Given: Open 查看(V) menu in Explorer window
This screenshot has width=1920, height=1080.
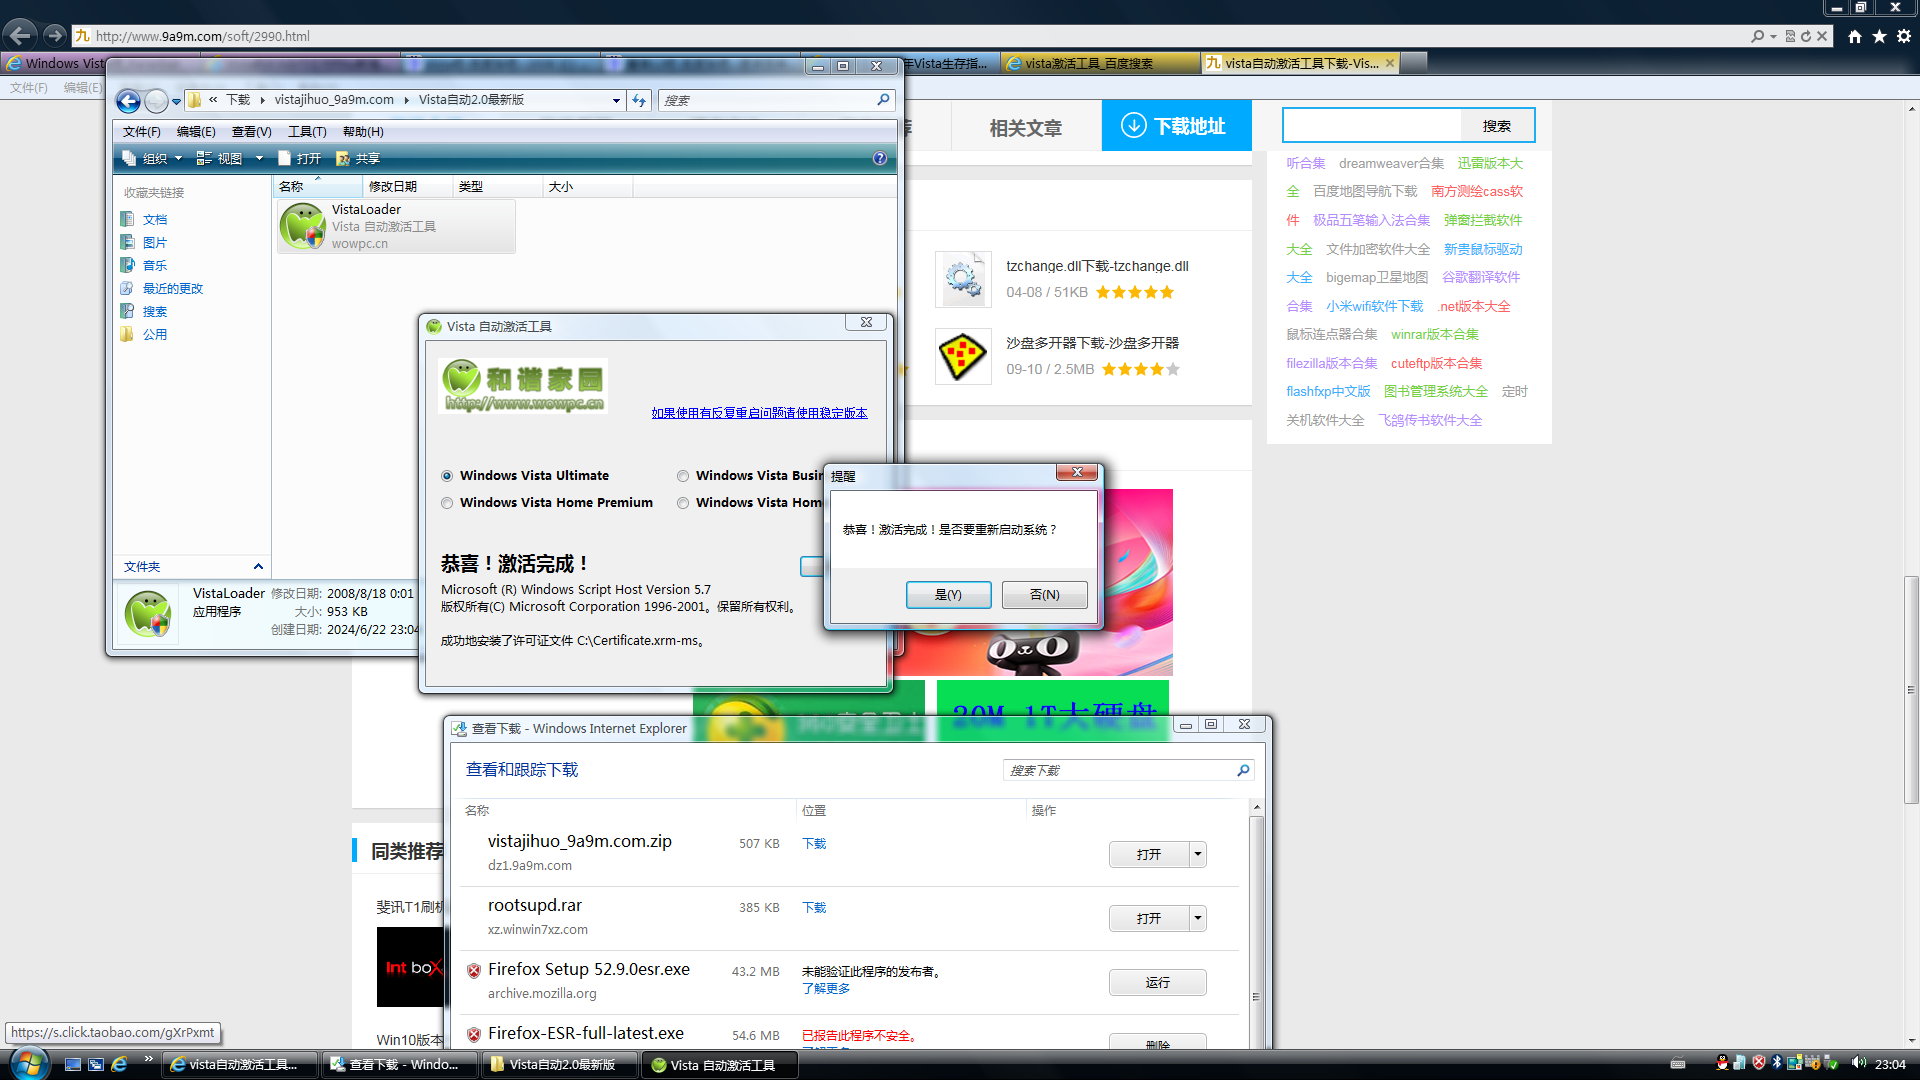Looking at the screenshot, I should (x=251, y=132).
